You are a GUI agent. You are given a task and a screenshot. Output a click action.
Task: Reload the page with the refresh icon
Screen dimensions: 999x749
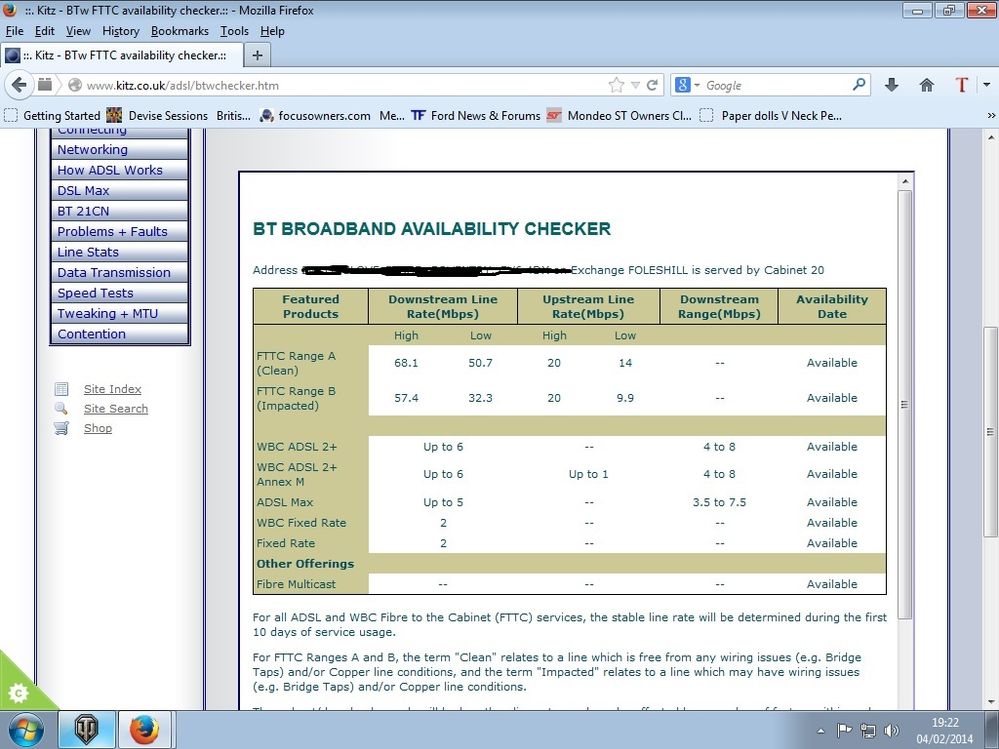pyautogui.click(x=652, y=85)
